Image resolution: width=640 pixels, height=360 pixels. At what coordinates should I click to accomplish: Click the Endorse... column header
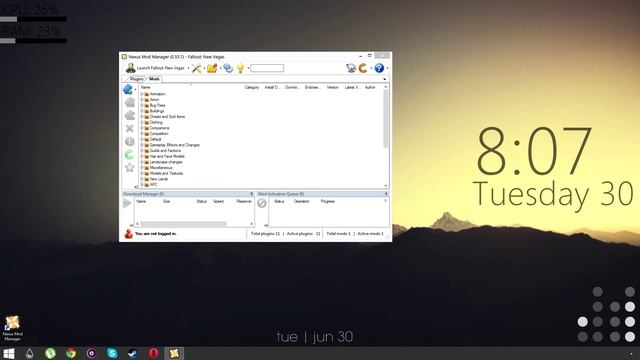pos(312,87)
